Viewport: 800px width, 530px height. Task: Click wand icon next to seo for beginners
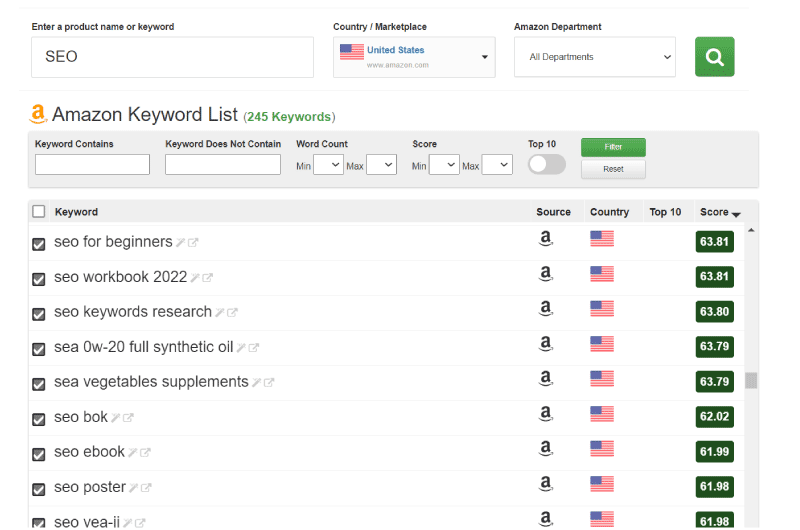(180, 242)
